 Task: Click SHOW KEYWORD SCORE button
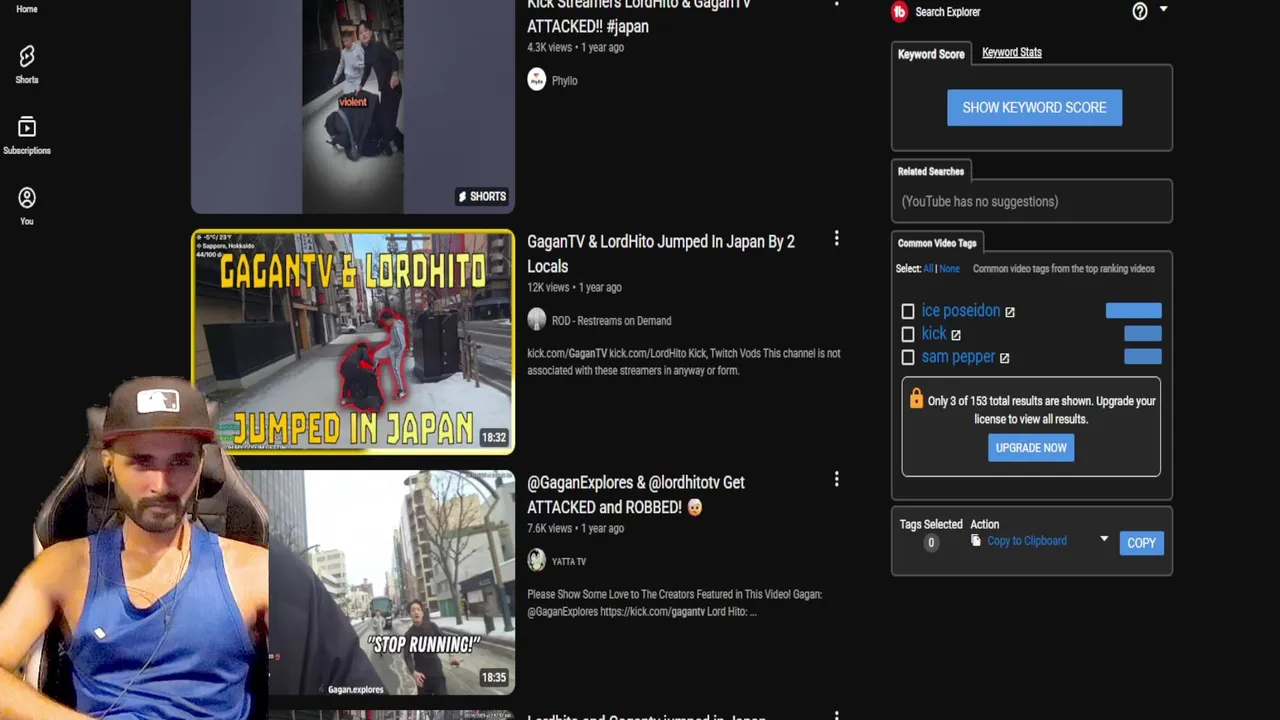point(1034,107)
